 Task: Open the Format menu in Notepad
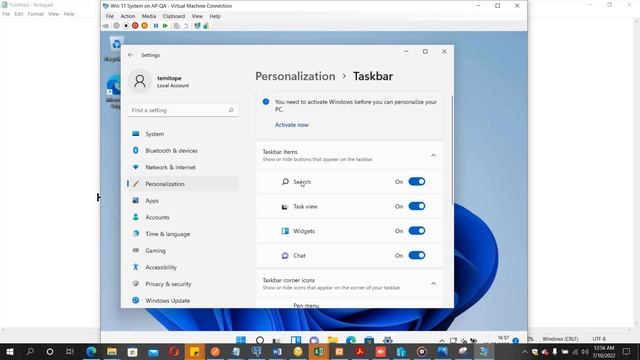(x=36, y=14)
